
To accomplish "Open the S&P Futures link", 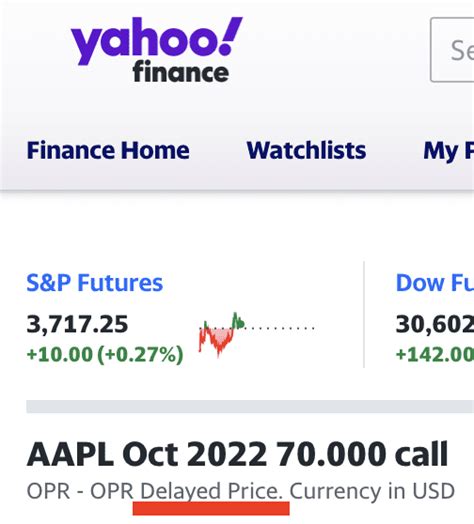I will coord(95,283).
